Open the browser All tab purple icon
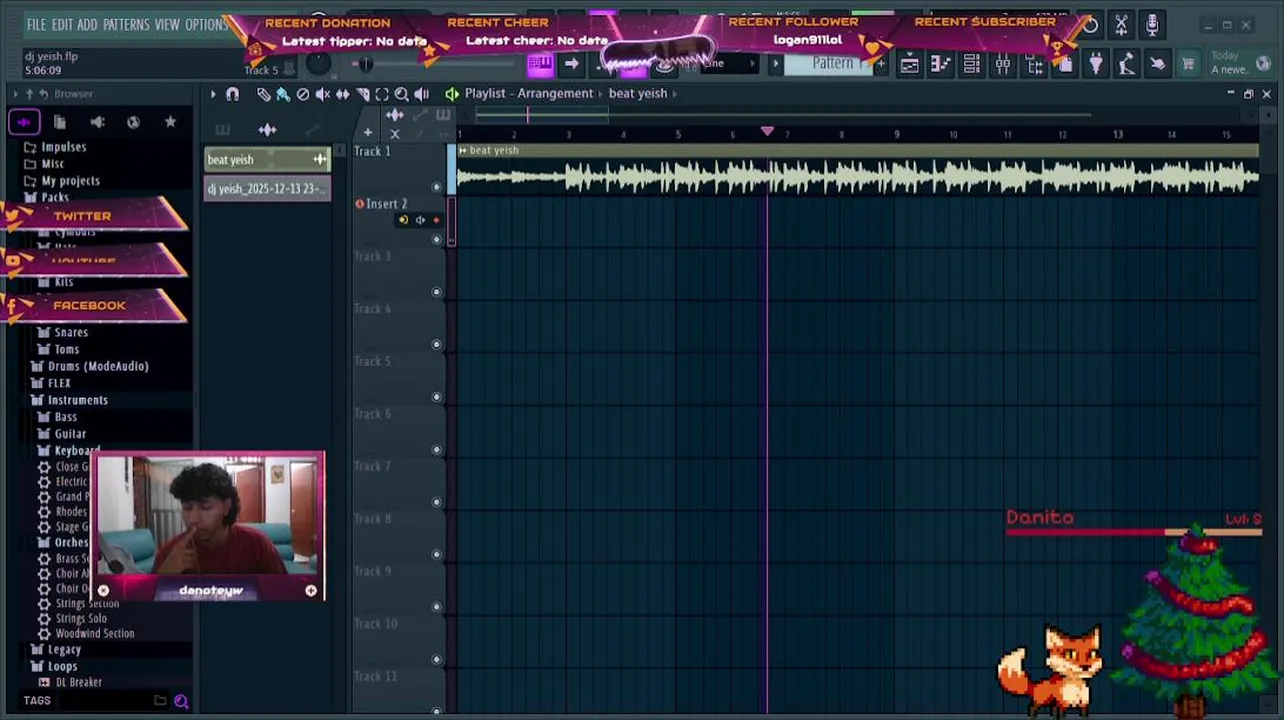1284x720 pixels. coord(24,122)
